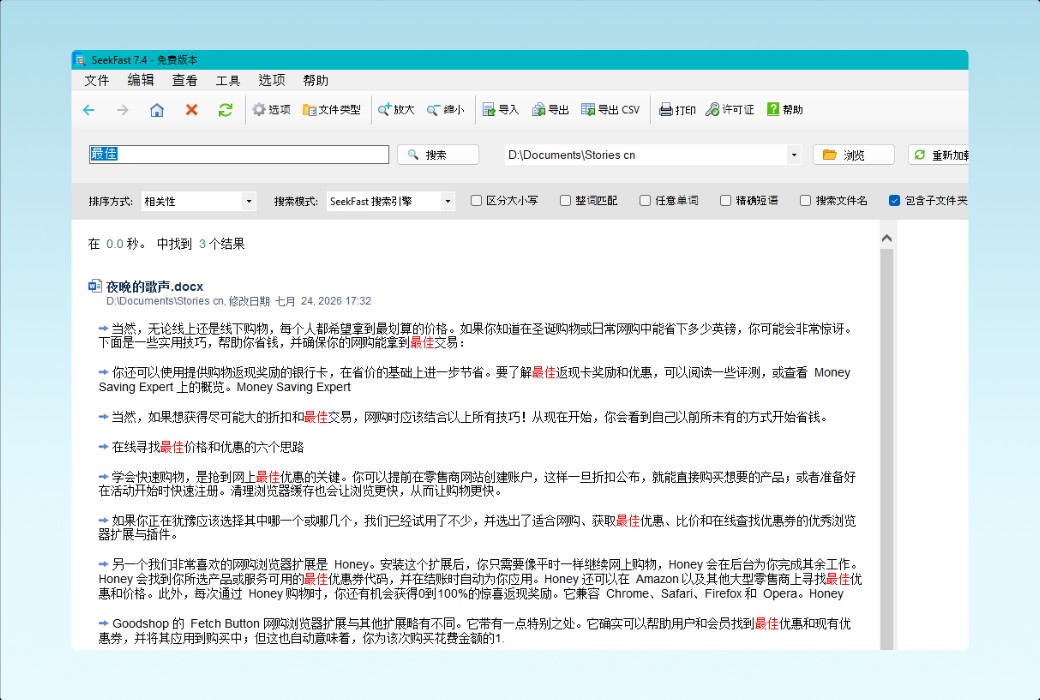Screen dimensions: 1040x700
Task: Expand folder path D:\Documents\Stories cn dropdown
Action: coord(793,155)
